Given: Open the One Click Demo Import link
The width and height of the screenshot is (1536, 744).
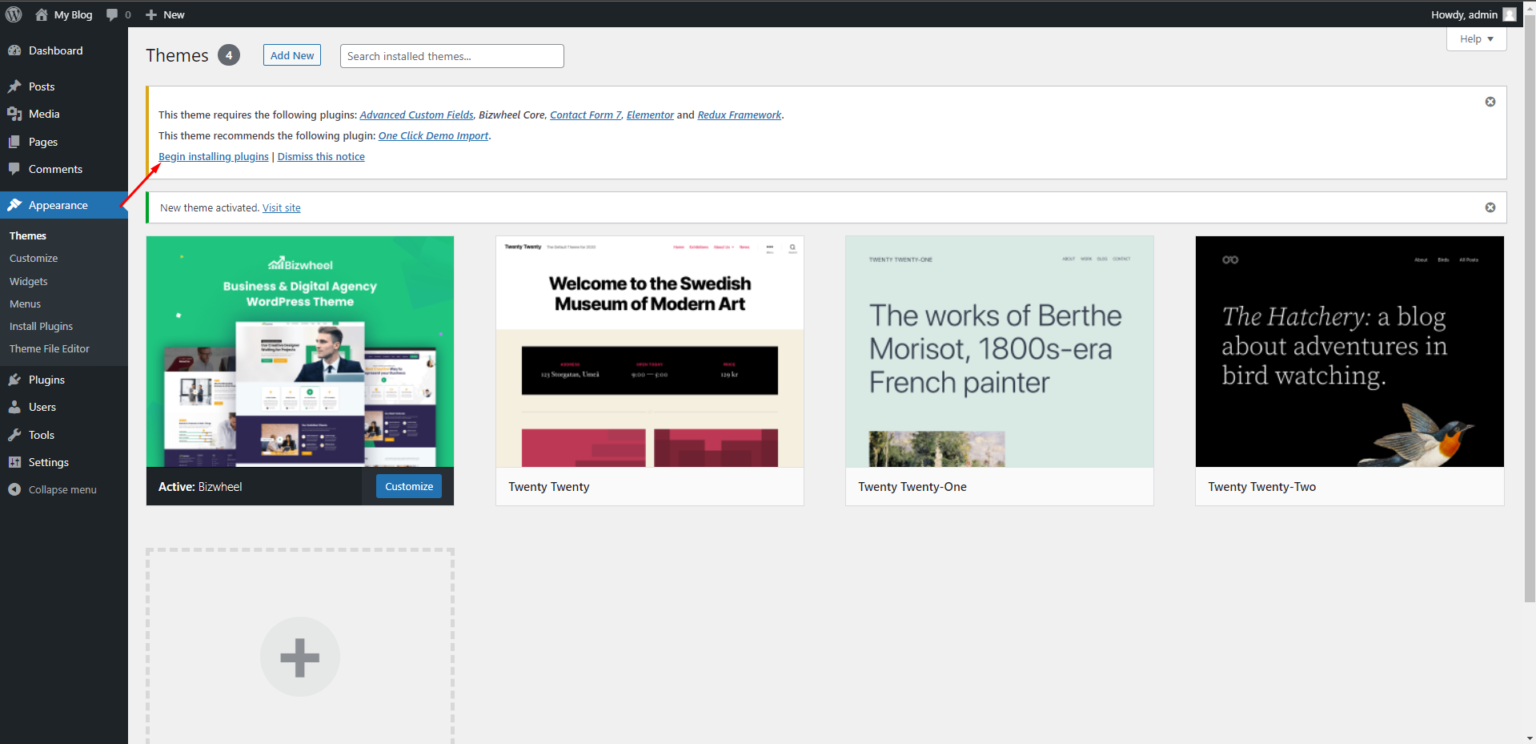Looking at the screenshot, I should click(434, 136).
